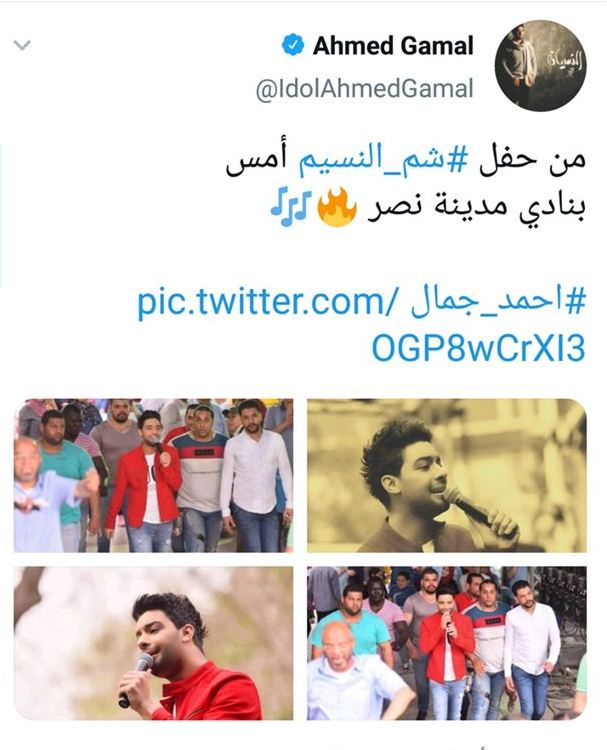
Task: View the bottom crowd photo with the laughing bald man
Action: point(447,643)
